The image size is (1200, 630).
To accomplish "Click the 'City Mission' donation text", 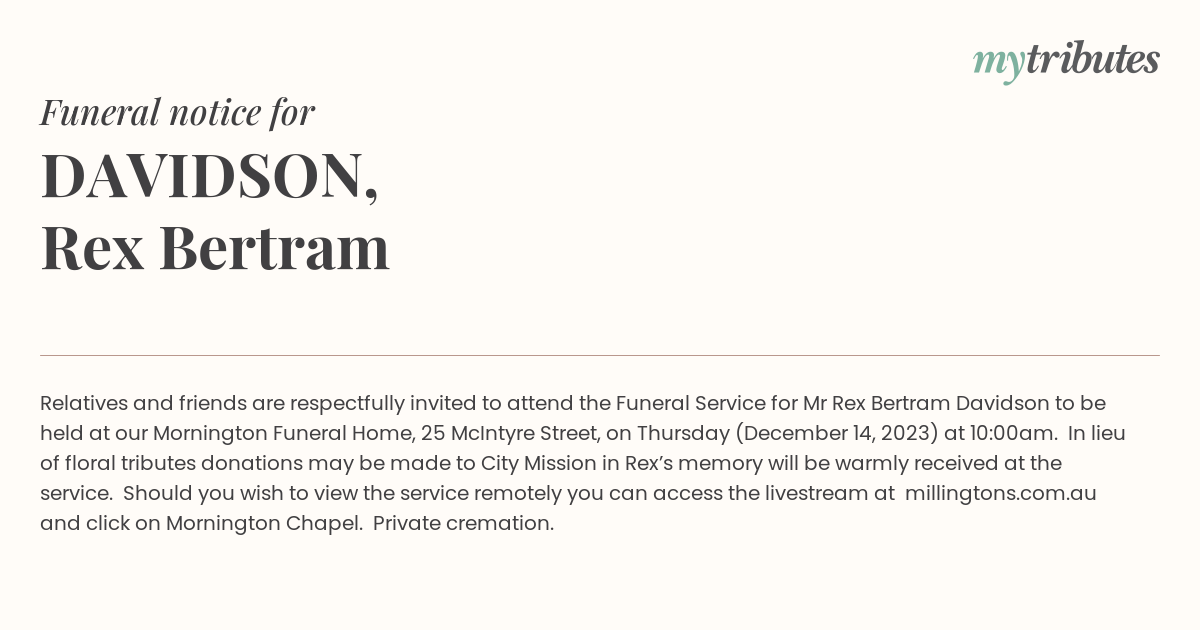I will [537, 463].
